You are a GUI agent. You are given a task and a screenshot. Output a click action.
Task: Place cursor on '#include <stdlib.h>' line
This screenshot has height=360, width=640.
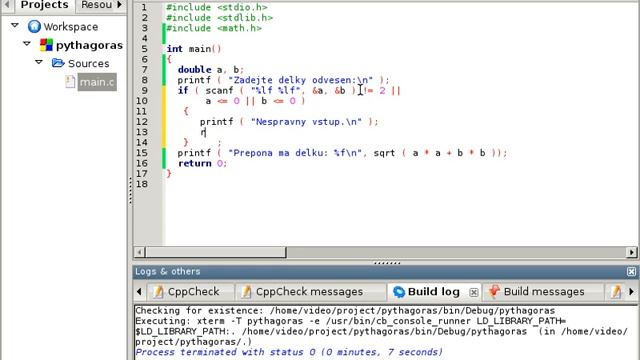[x=220, y=18]
